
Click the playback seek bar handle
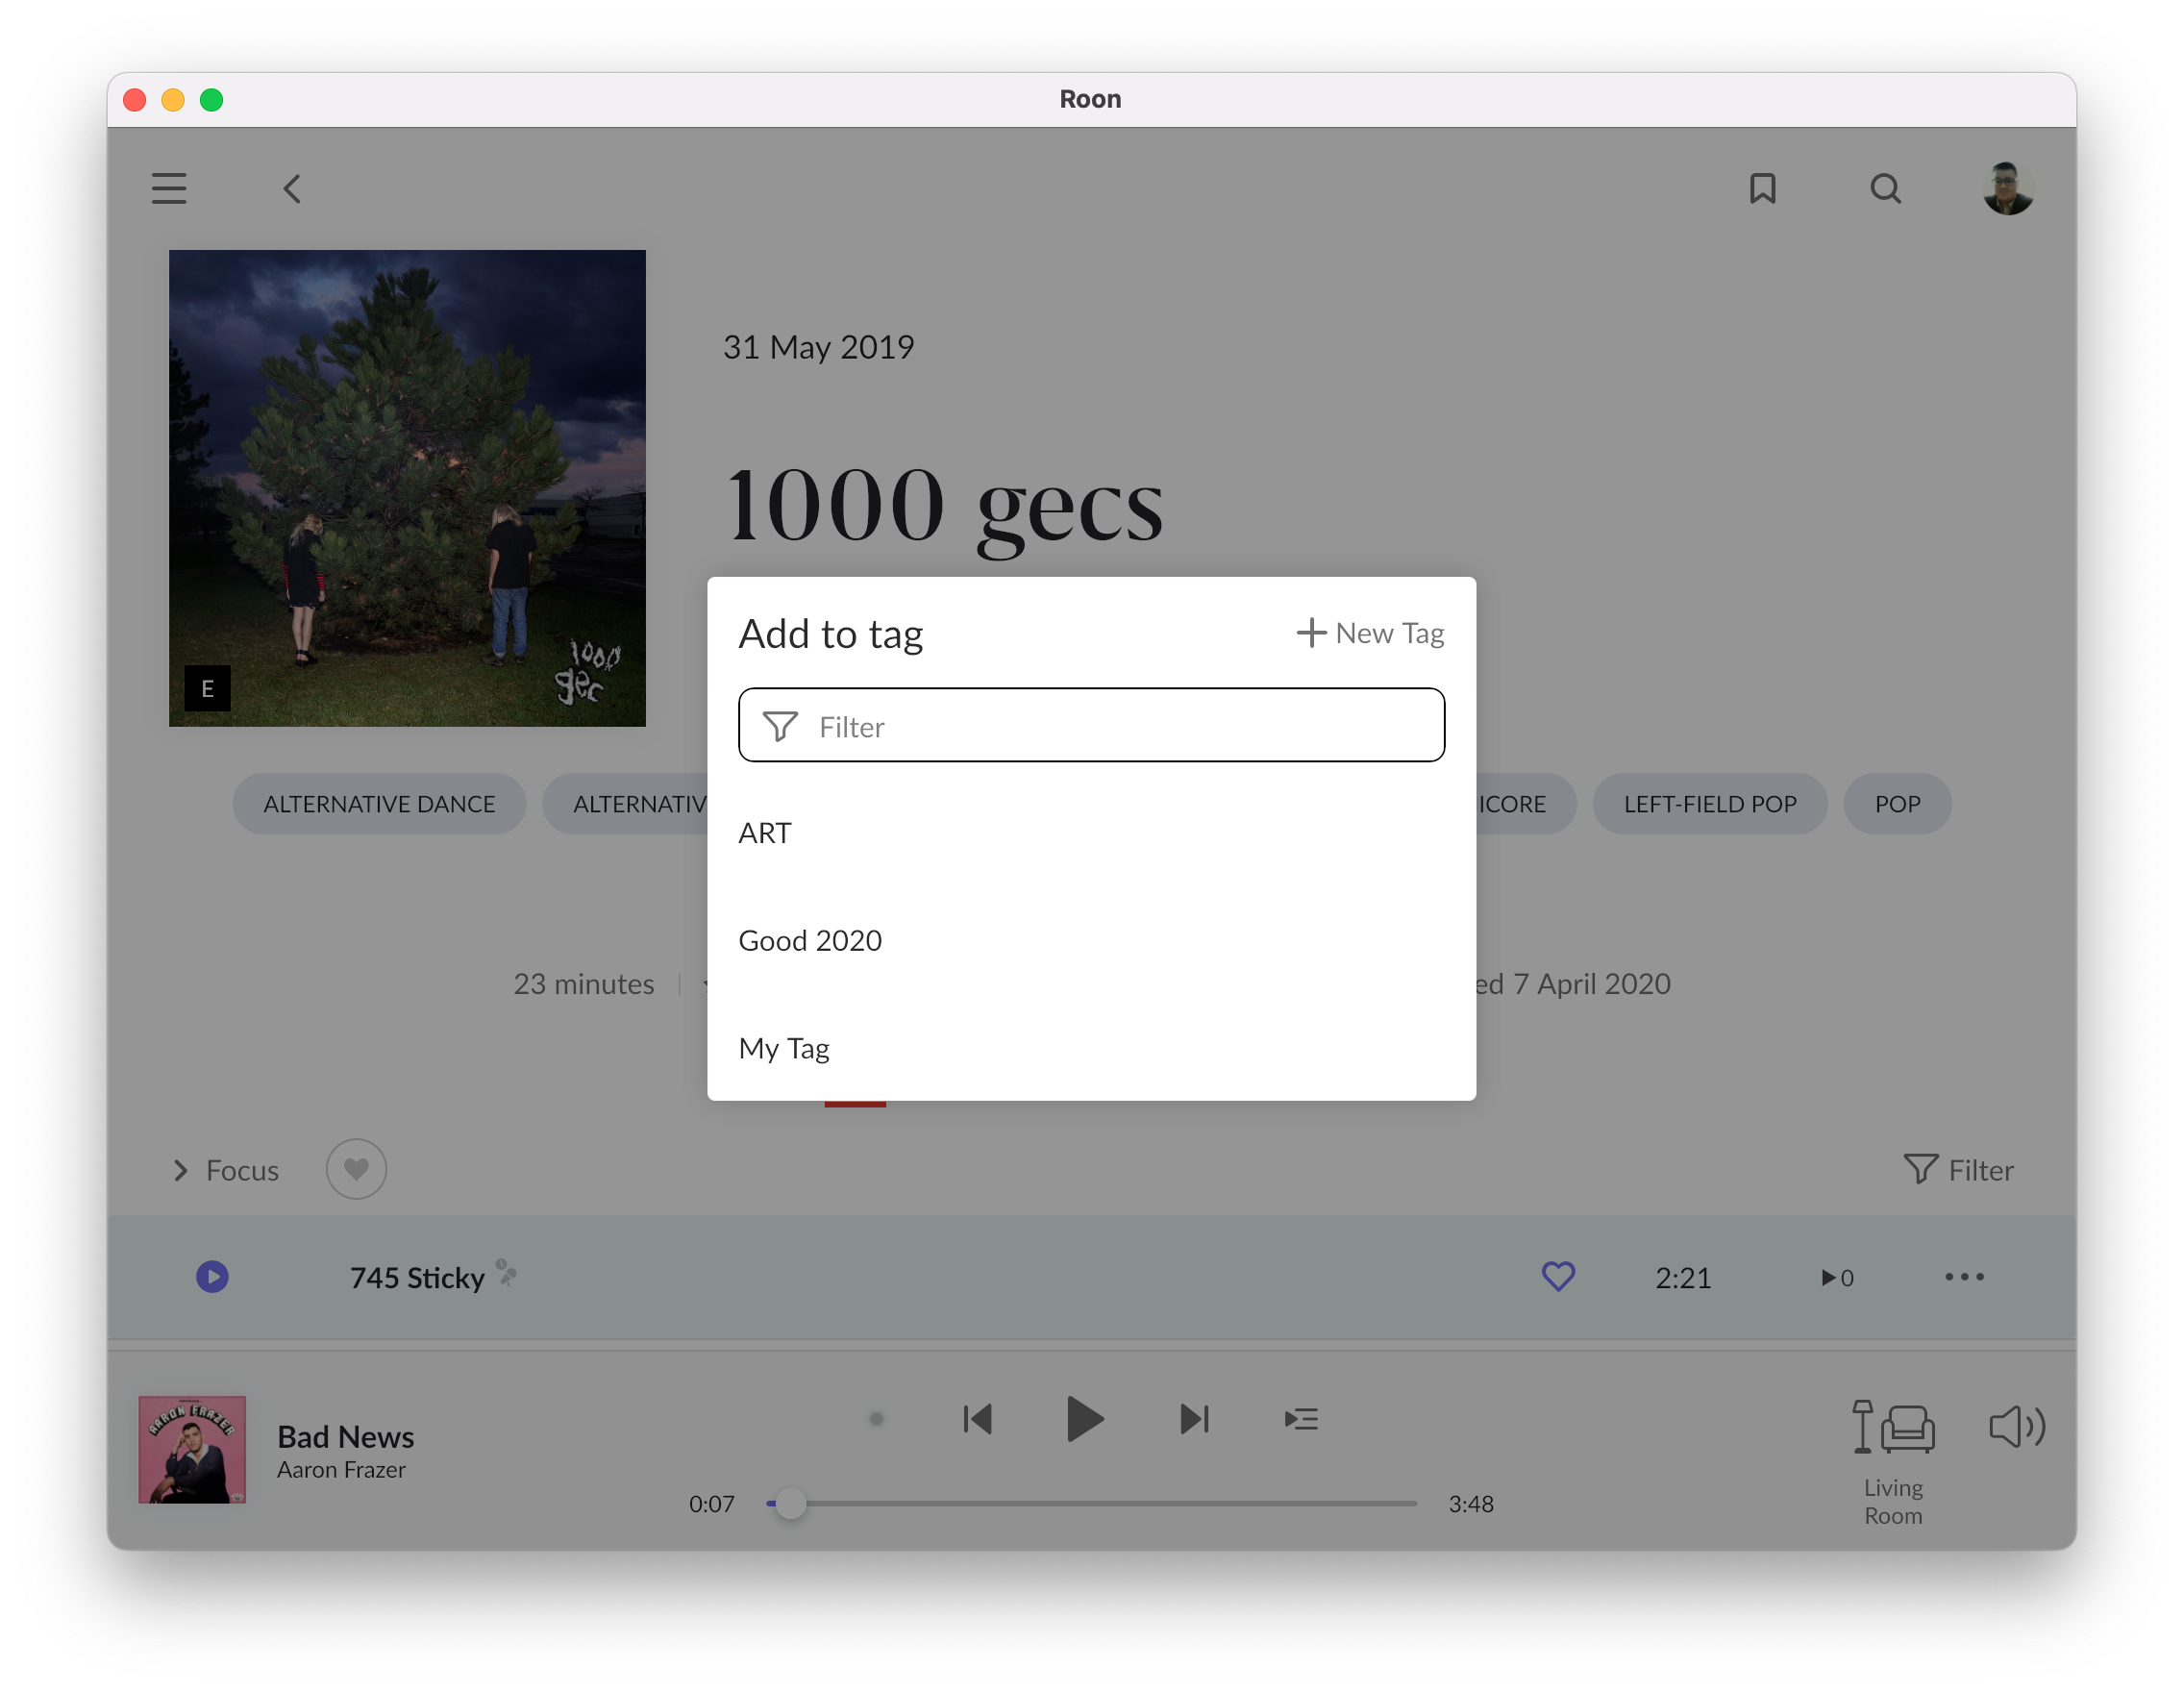[791, 1503]
